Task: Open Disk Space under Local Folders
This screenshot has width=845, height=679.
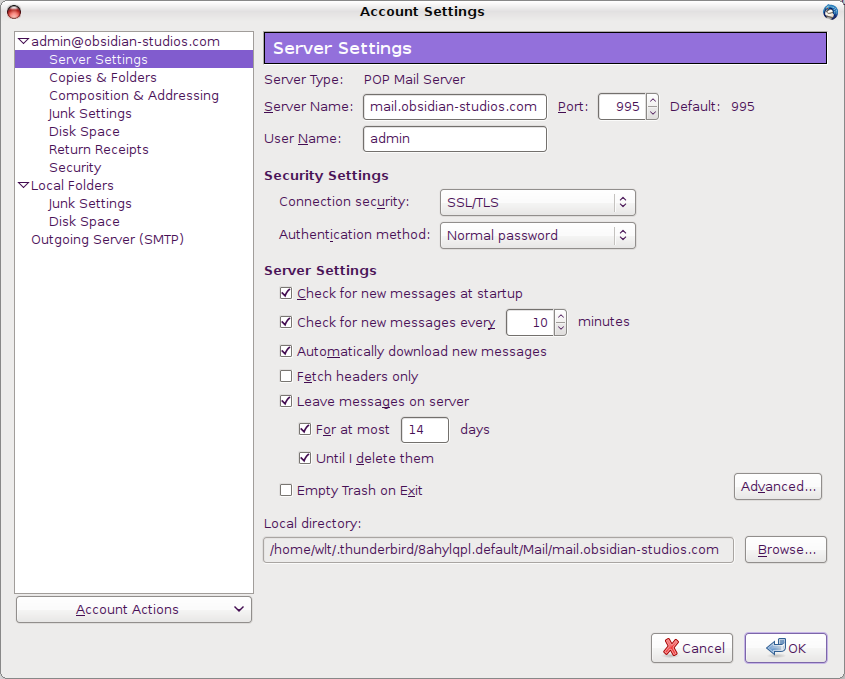Action: (84, 221)
